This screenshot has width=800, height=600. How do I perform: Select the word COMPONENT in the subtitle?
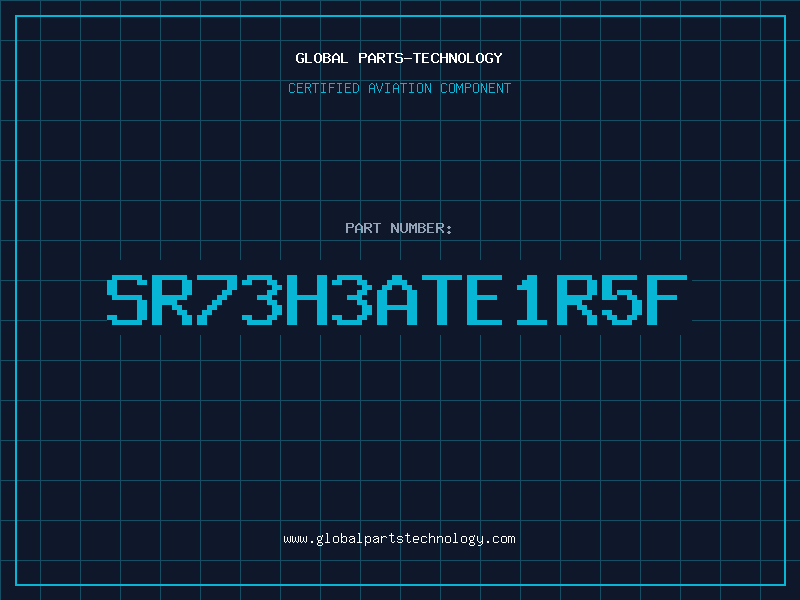coord(475,88)
